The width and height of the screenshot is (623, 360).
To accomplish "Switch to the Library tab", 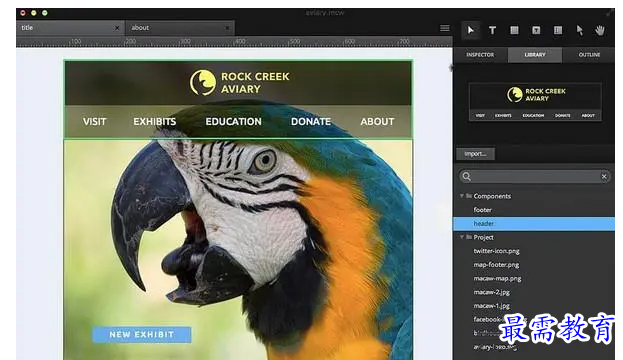I will [x=535, y=55].
